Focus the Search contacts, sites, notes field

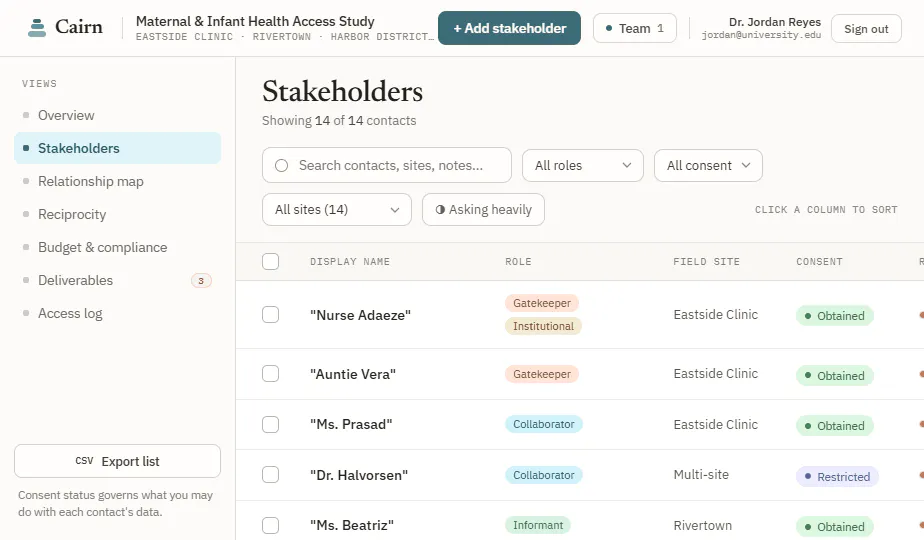[x=387, y=165]
